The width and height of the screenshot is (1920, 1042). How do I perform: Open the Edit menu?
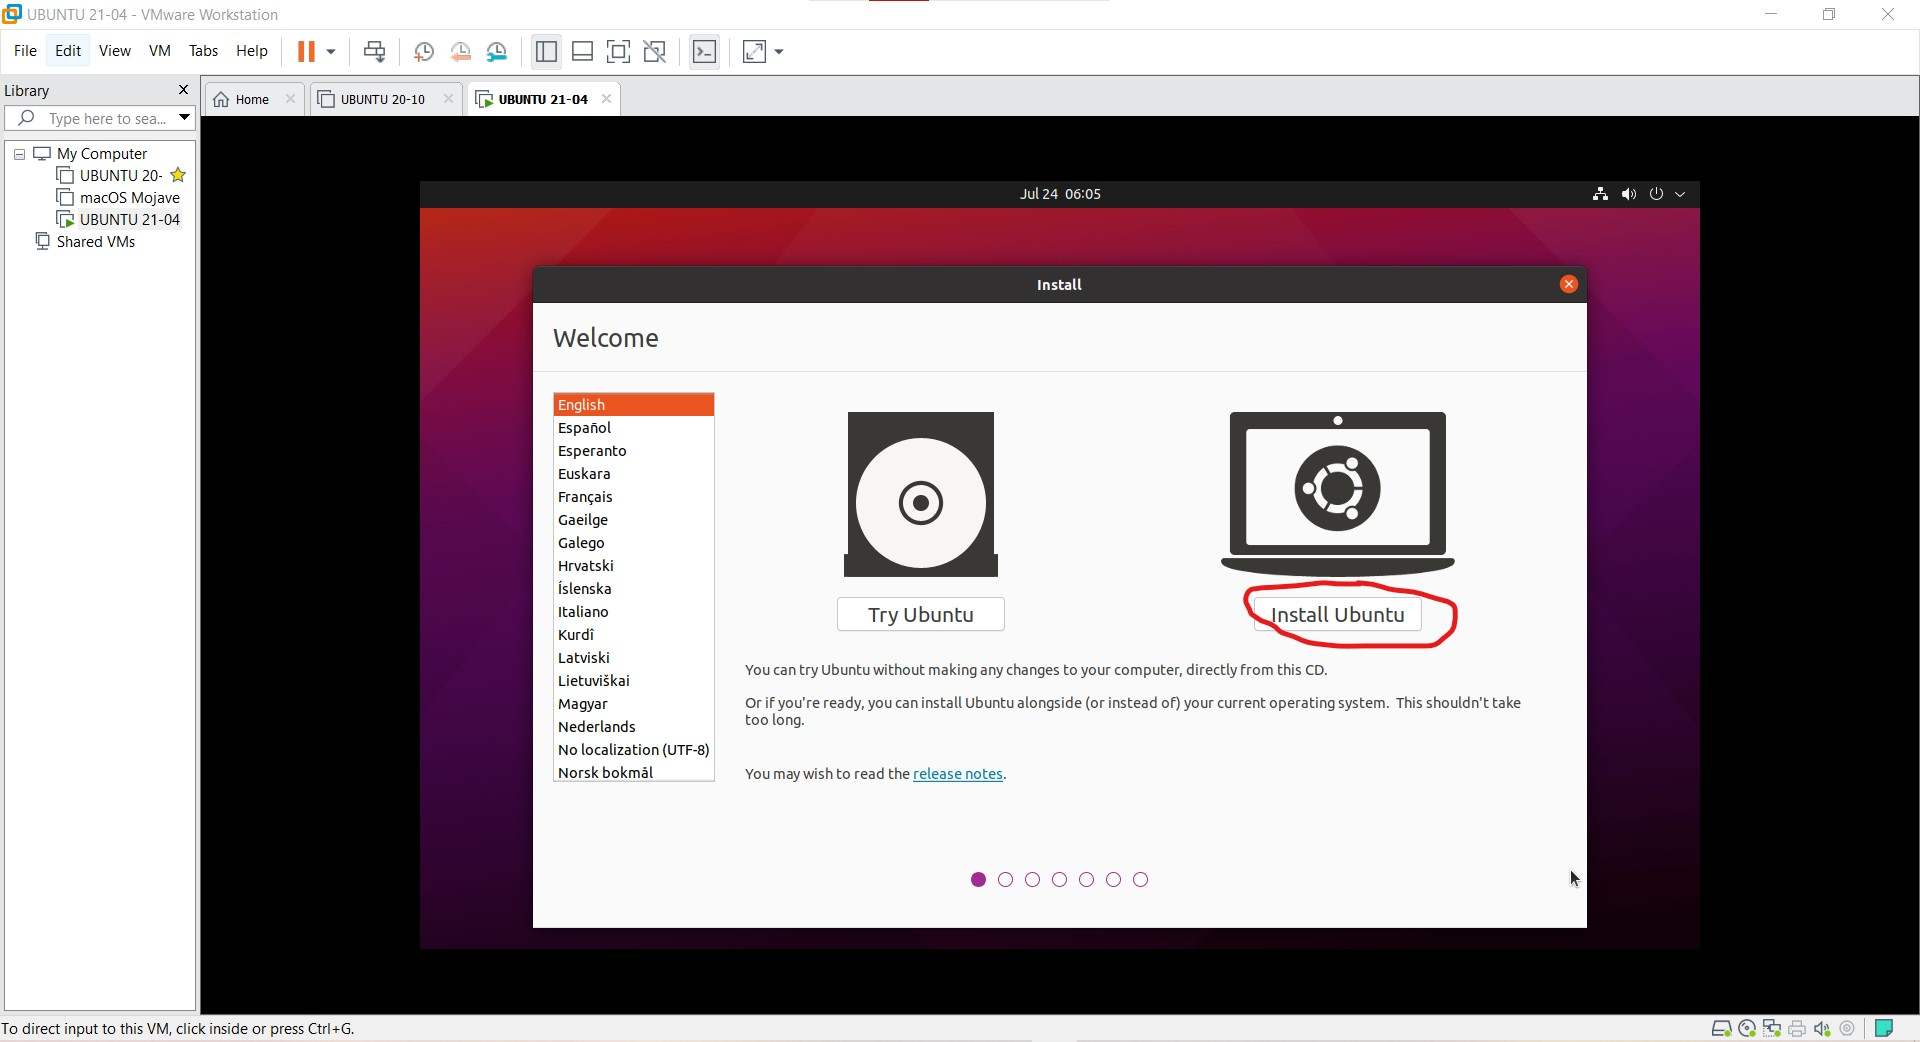68,51
